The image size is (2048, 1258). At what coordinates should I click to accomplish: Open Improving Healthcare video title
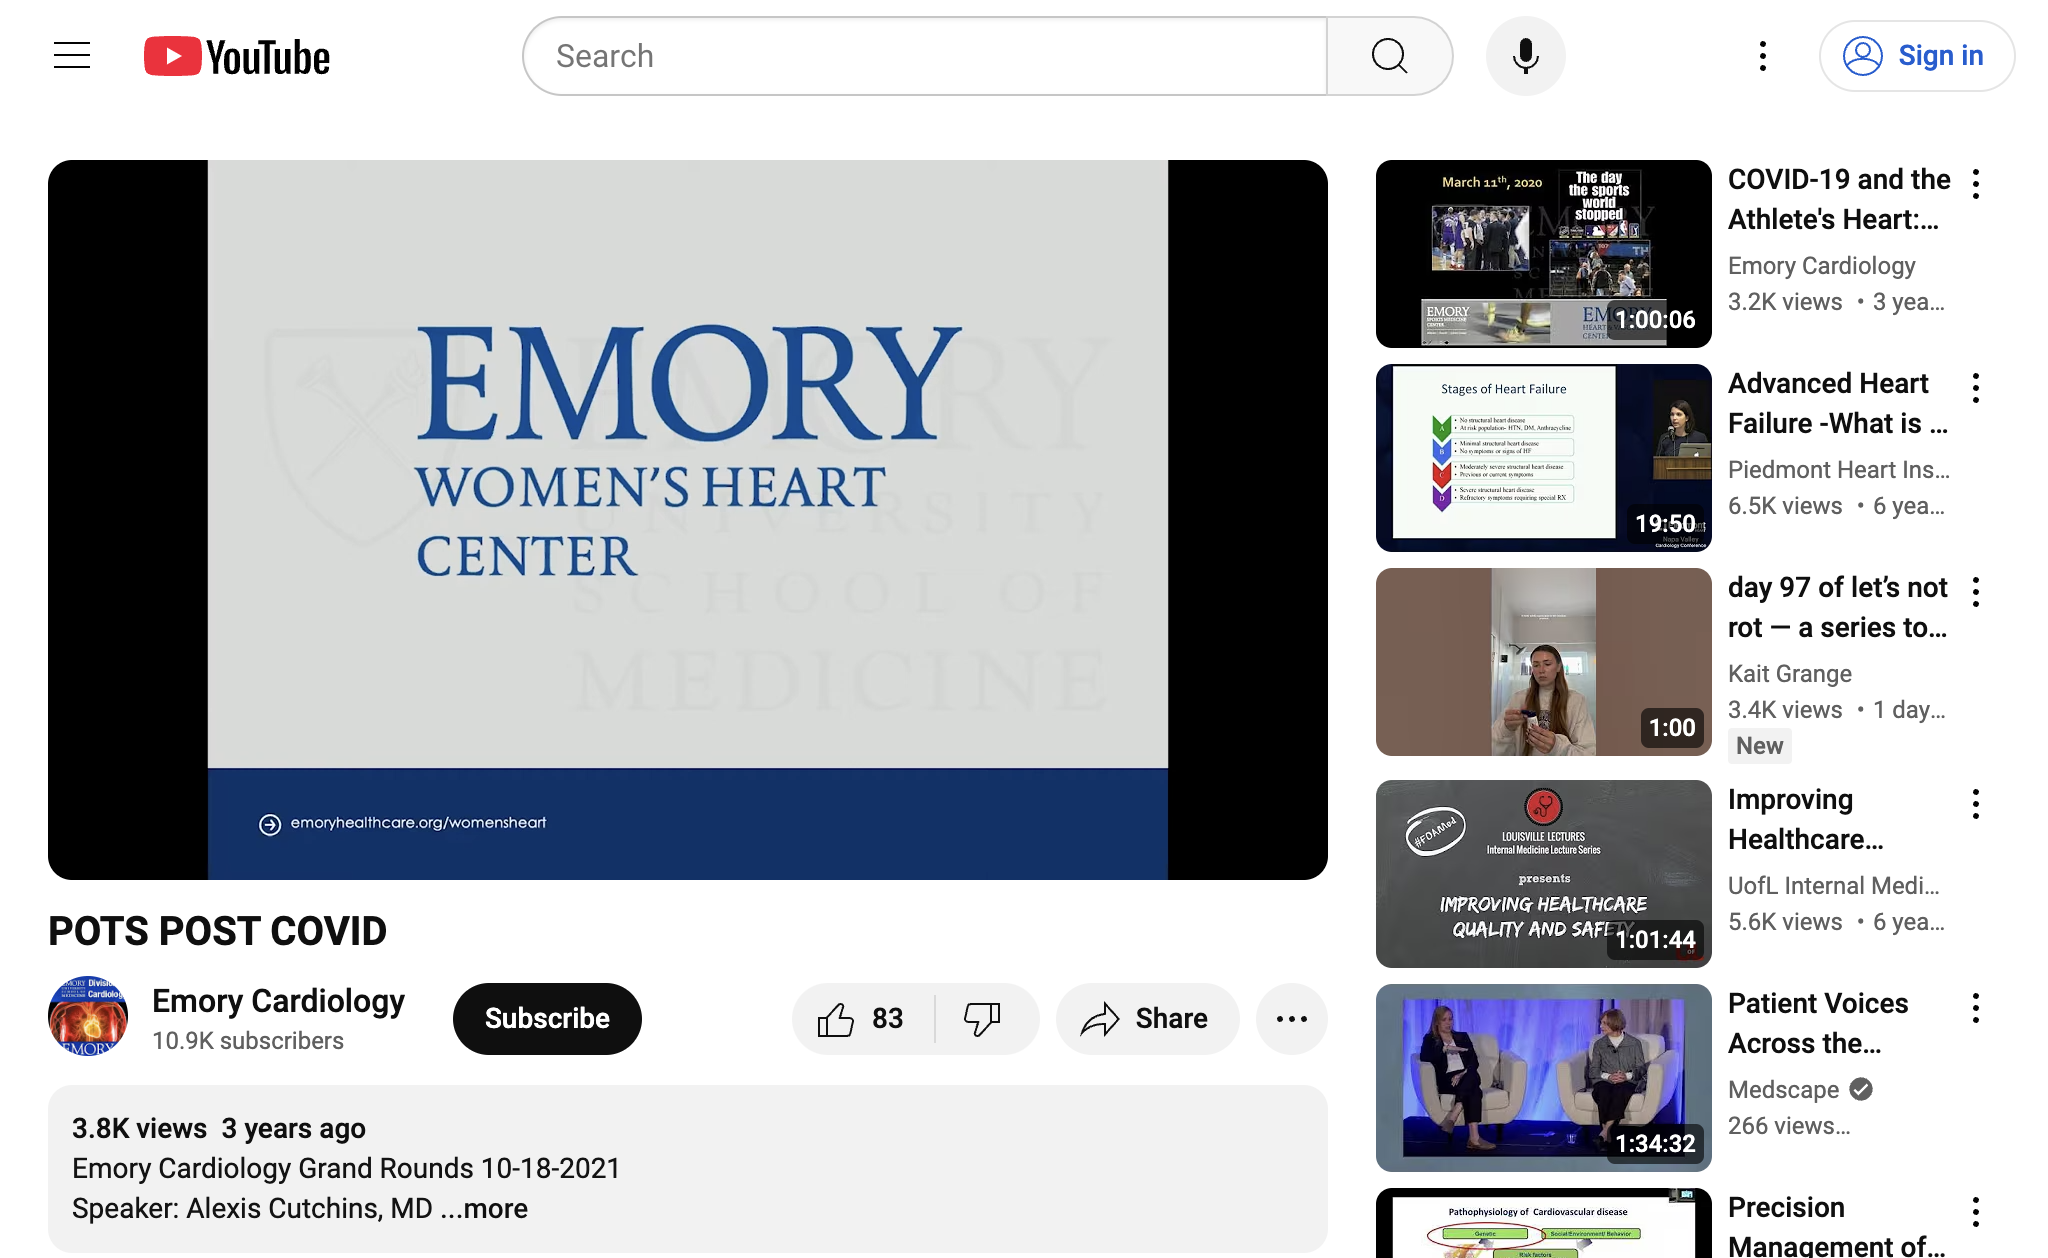click(1806, 819)
